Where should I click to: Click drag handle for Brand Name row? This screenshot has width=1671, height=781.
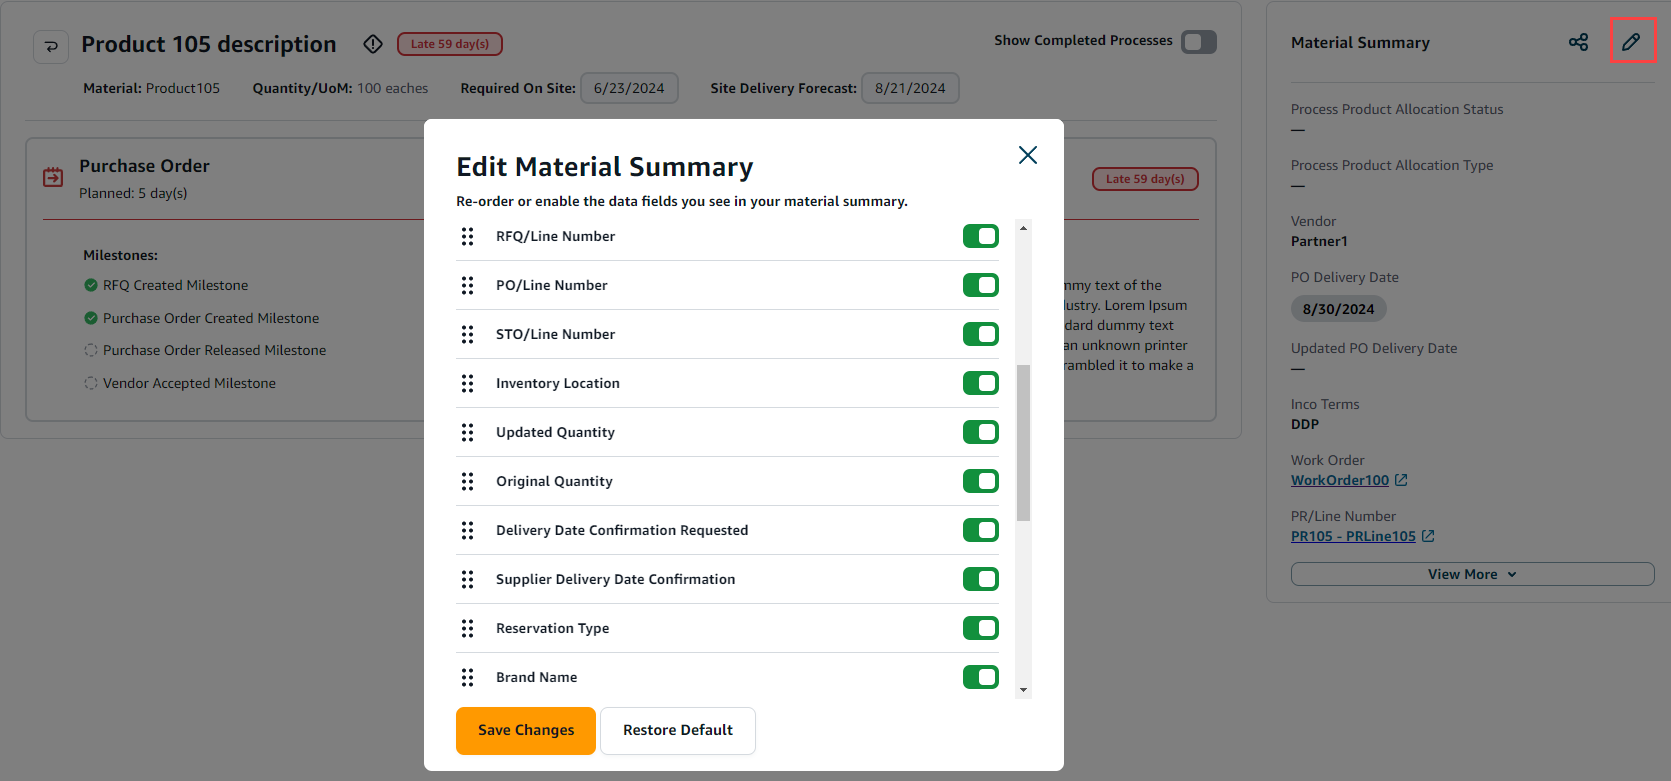point(467,677)
